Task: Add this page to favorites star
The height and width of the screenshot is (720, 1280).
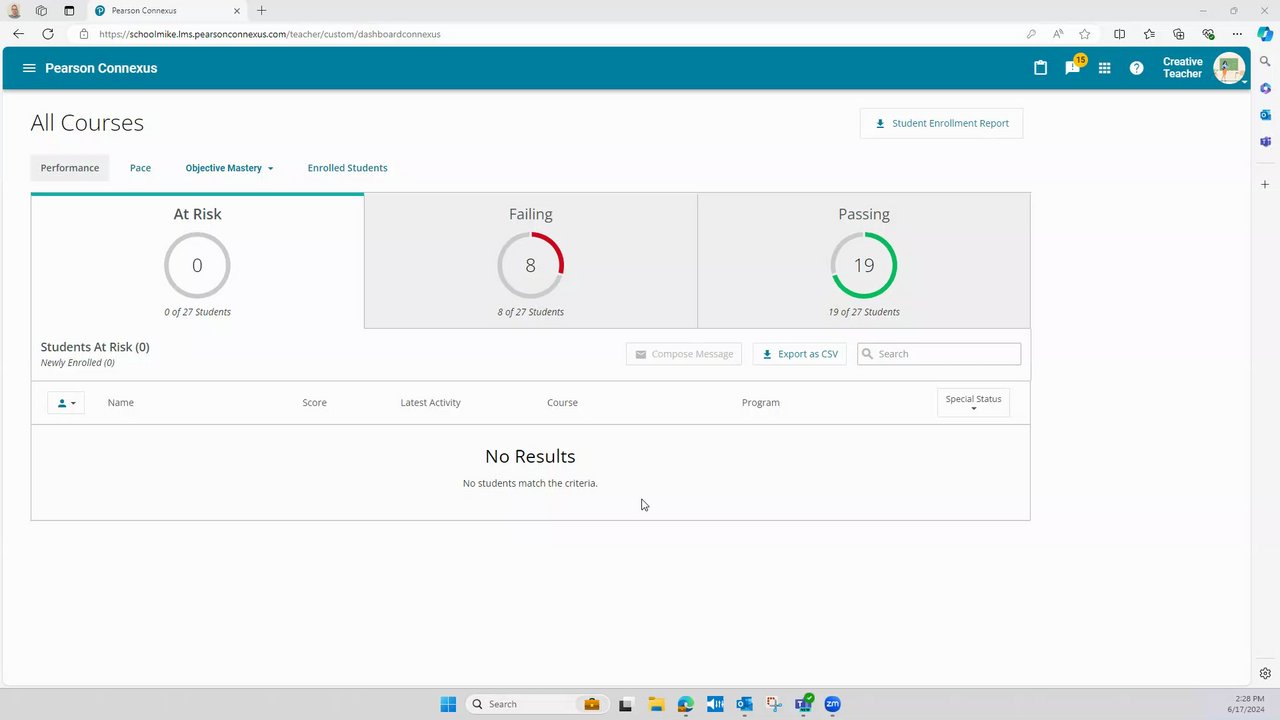Action: [1085, 34]
